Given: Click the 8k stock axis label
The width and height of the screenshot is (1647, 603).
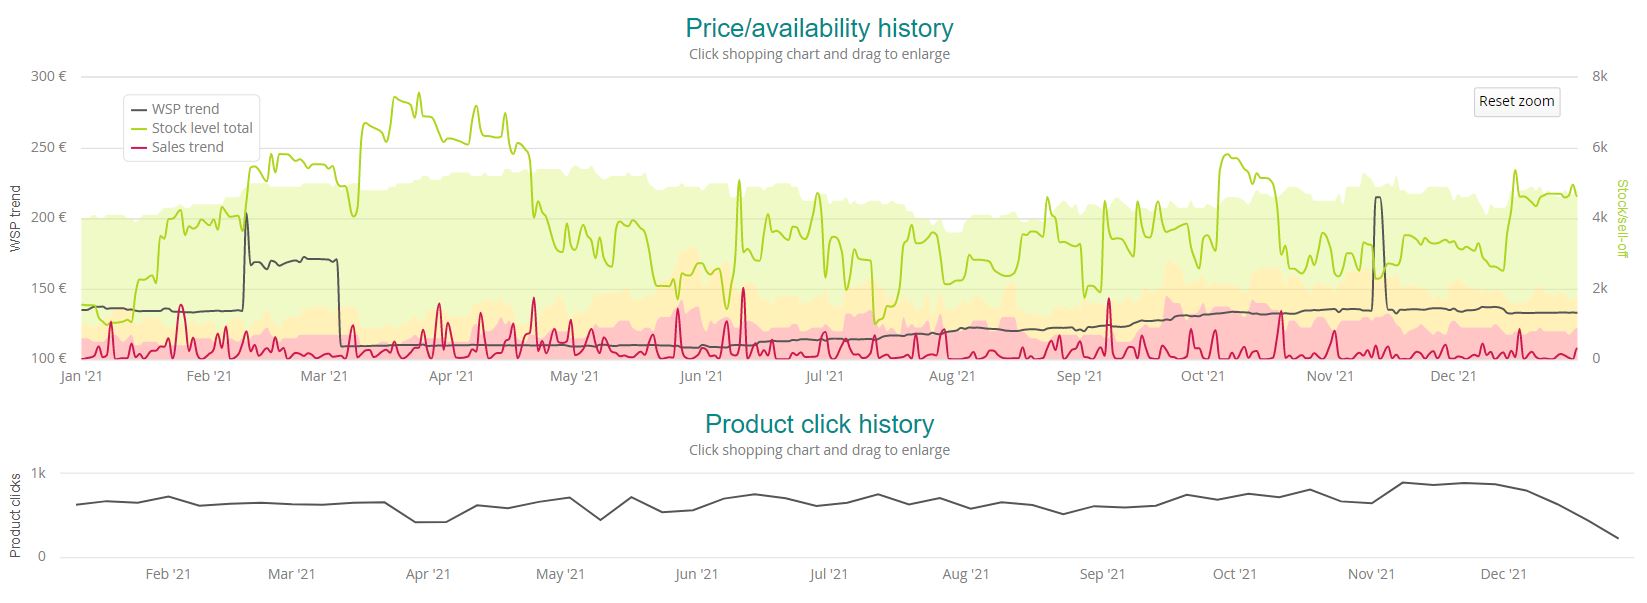Looking at the screenshot, I should click(x=1599, y=76).
